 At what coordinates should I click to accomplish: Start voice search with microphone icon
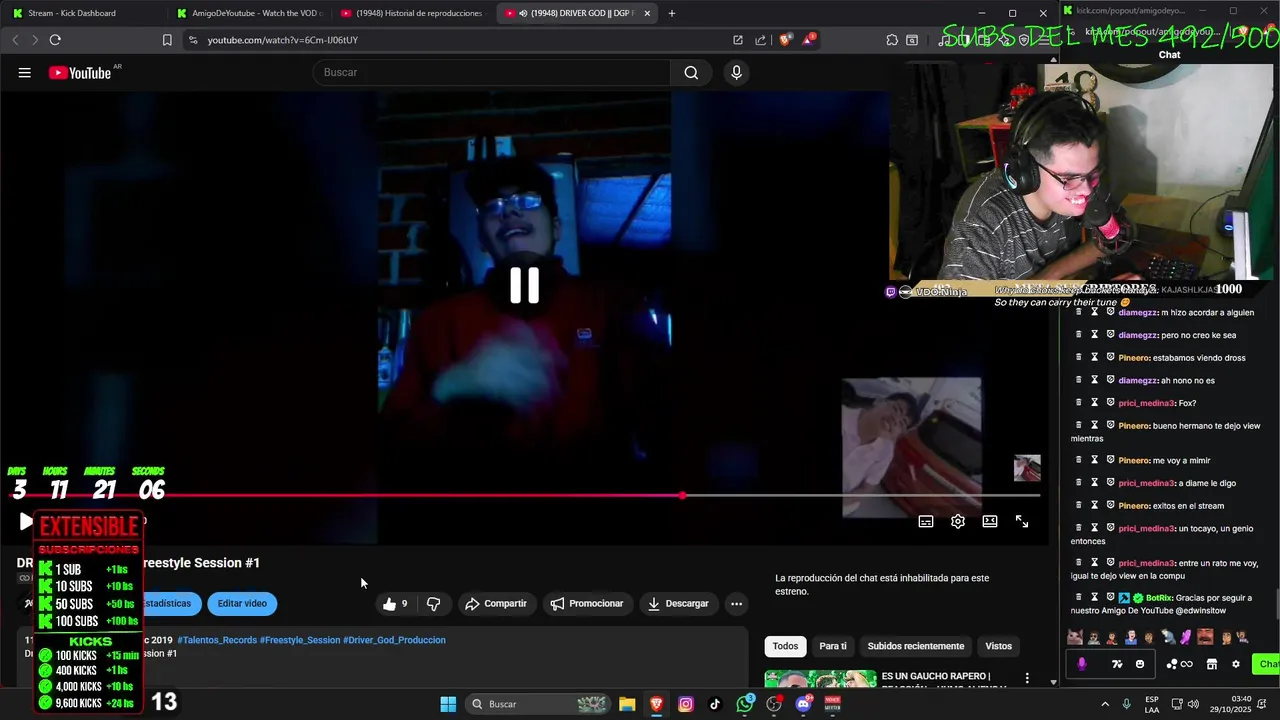tap(736, 73)
